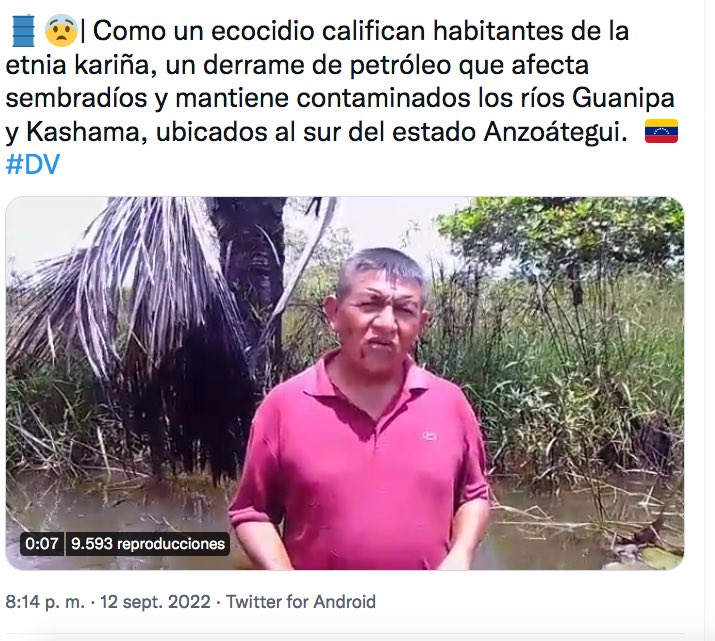Click the 9.593 reproducciones view count
Viewport: 715px width, 641px height.
click(148, 543)
